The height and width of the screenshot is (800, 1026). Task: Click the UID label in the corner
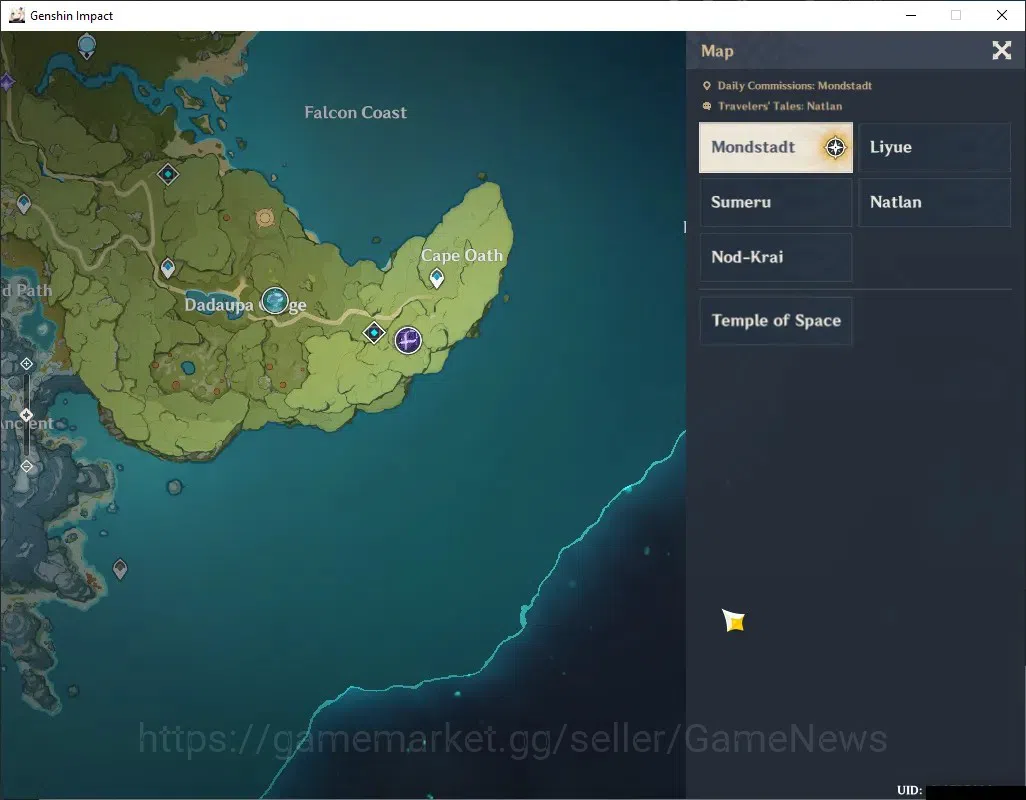[x=910, y=790]
